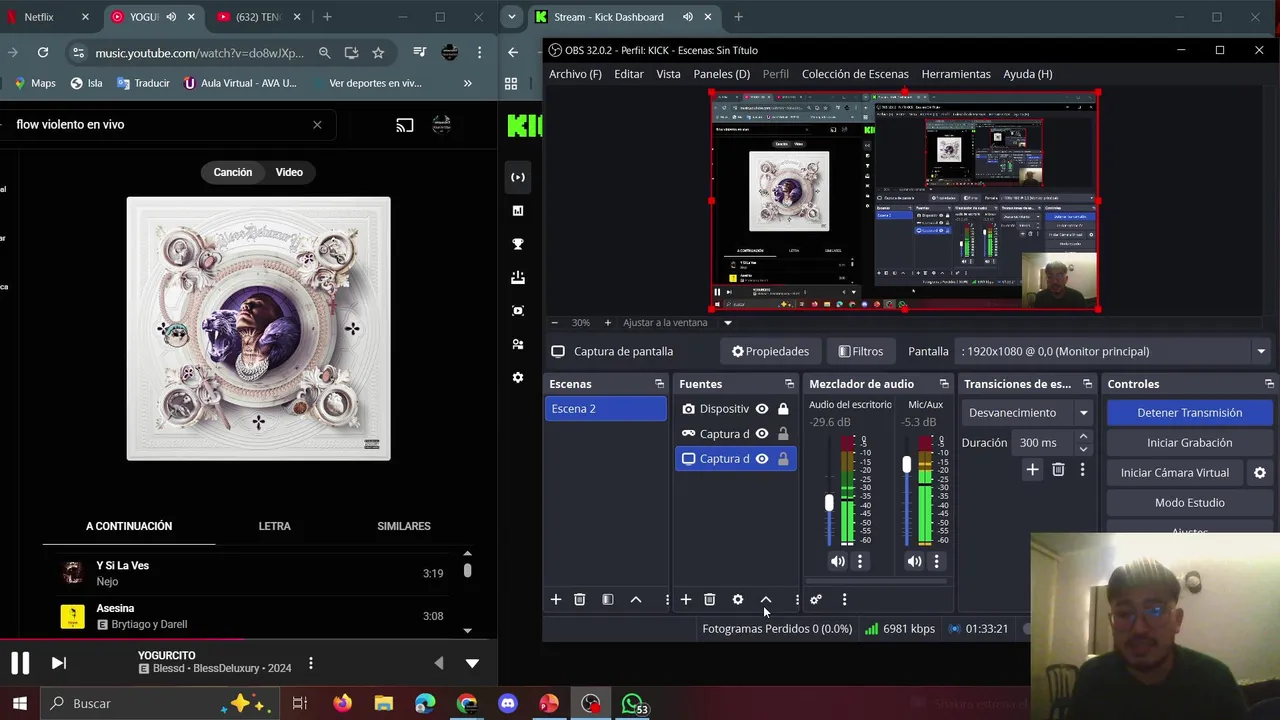This screenshot has height=720, width=1280.
Task: Open the Editar menu in OBS
Action: (629, 74)
